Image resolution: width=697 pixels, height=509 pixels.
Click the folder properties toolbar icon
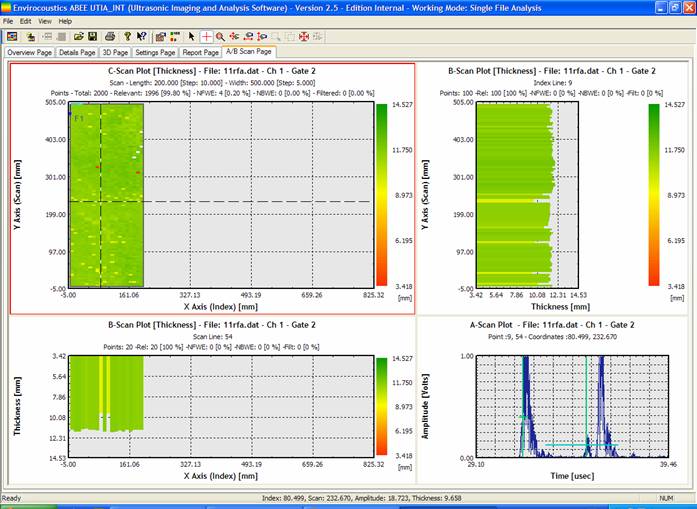click(x=160, y=36)
